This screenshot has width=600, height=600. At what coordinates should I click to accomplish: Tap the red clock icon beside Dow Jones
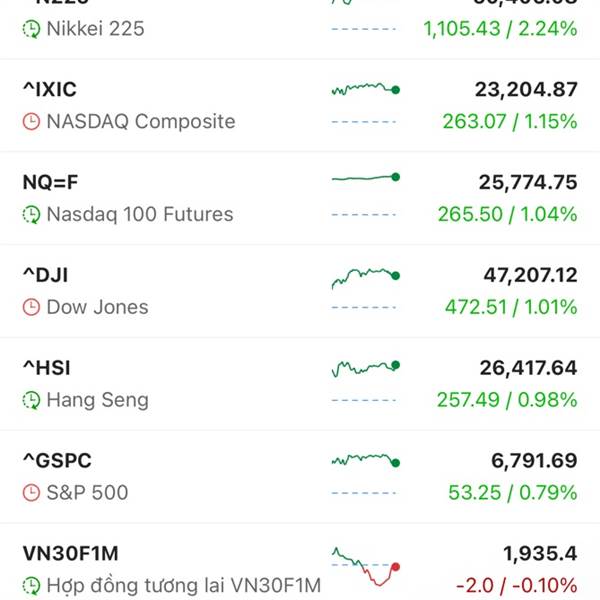tap(31, 307)
